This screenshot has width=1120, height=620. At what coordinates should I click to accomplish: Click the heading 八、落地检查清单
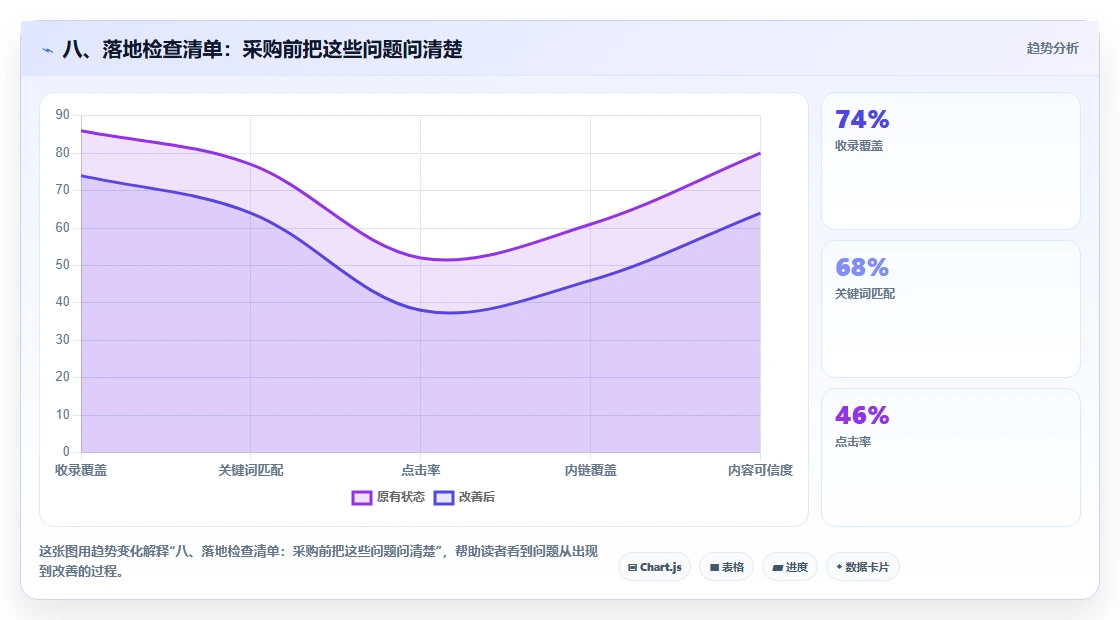coord(262,49)
